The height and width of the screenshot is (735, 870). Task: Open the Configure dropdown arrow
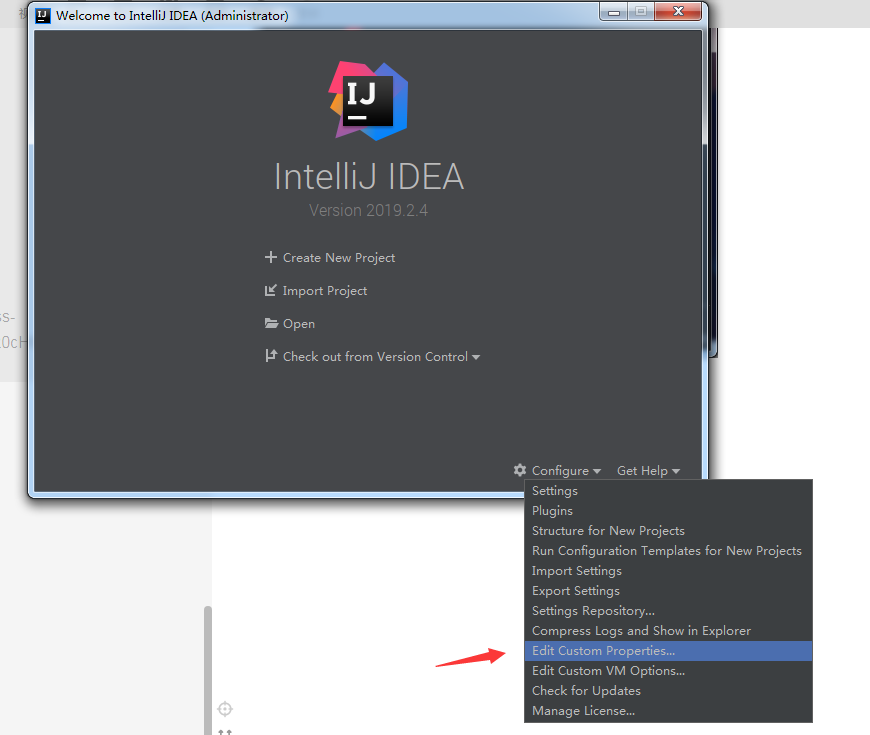click(596, 470)
